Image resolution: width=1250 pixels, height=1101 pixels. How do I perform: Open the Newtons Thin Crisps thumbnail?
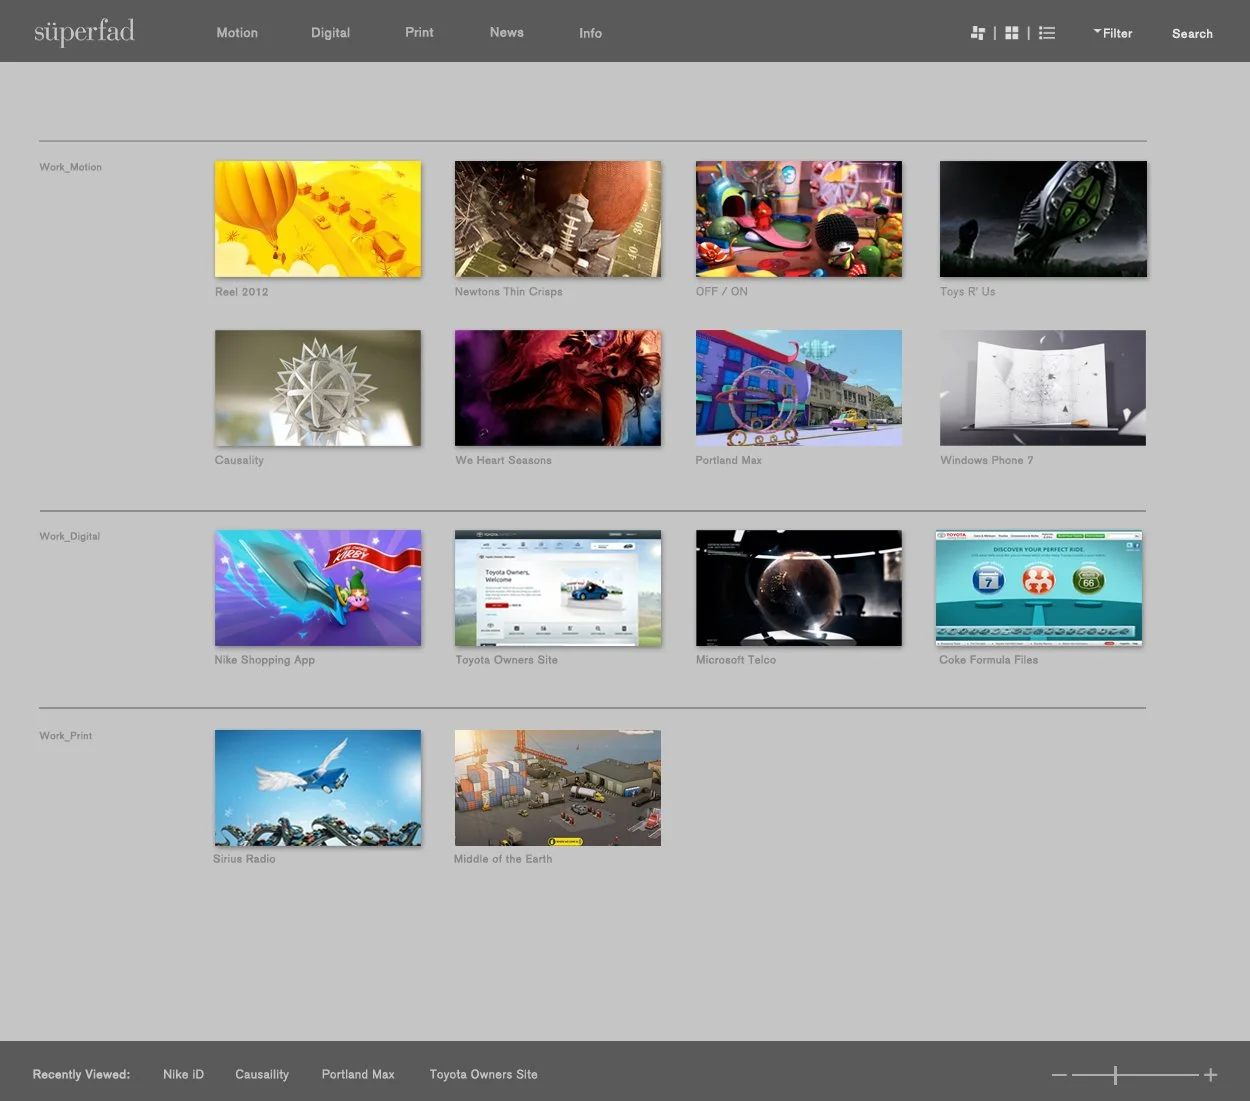(x=558, y=219)
